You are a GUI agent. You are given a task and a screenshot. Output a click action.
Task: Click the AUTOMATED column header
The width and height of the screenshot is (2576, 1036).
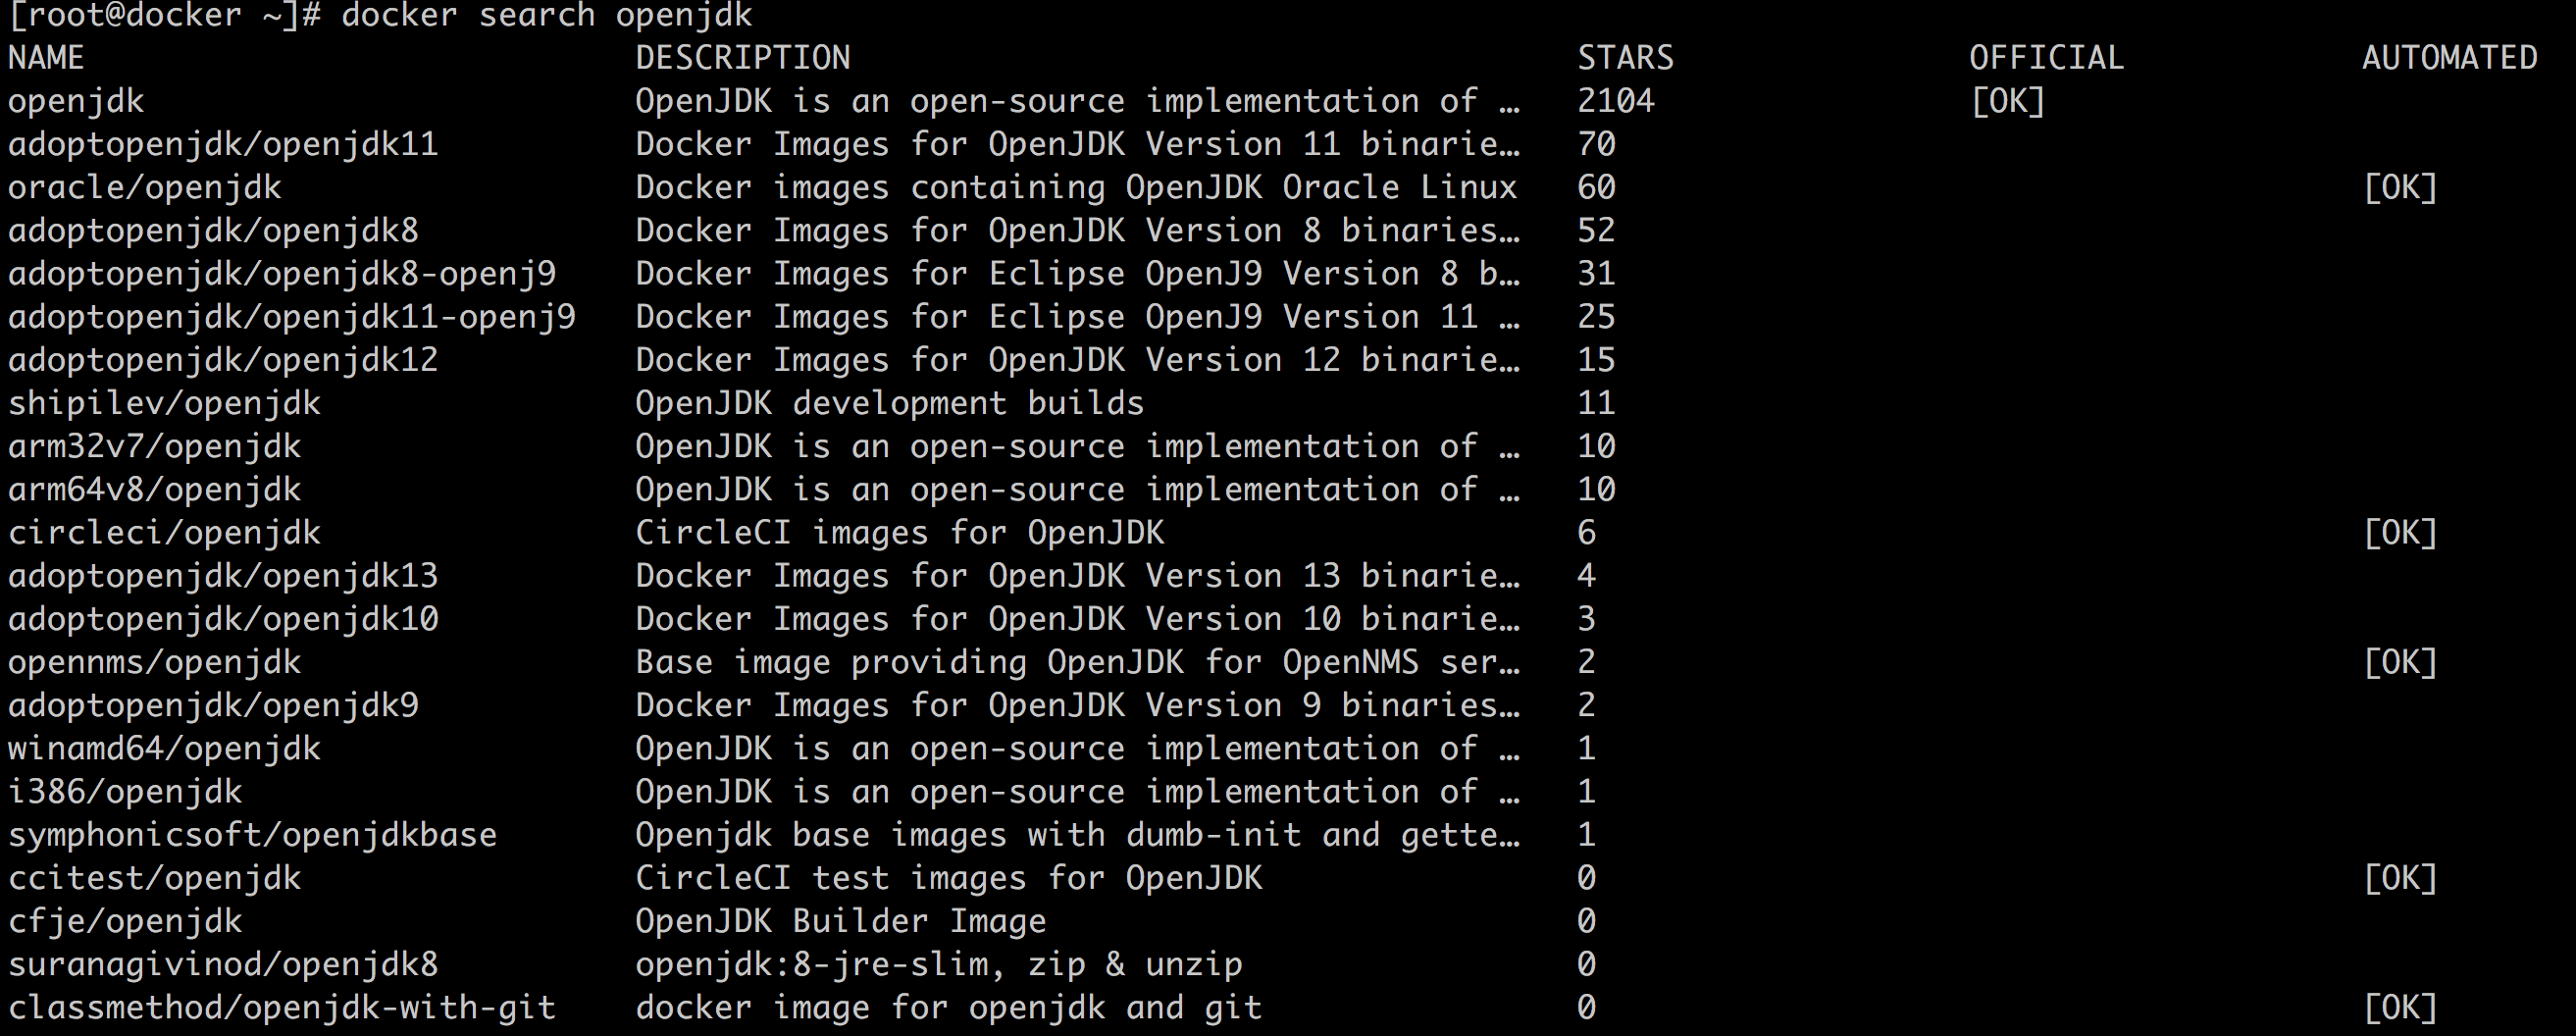[2449, 58]
